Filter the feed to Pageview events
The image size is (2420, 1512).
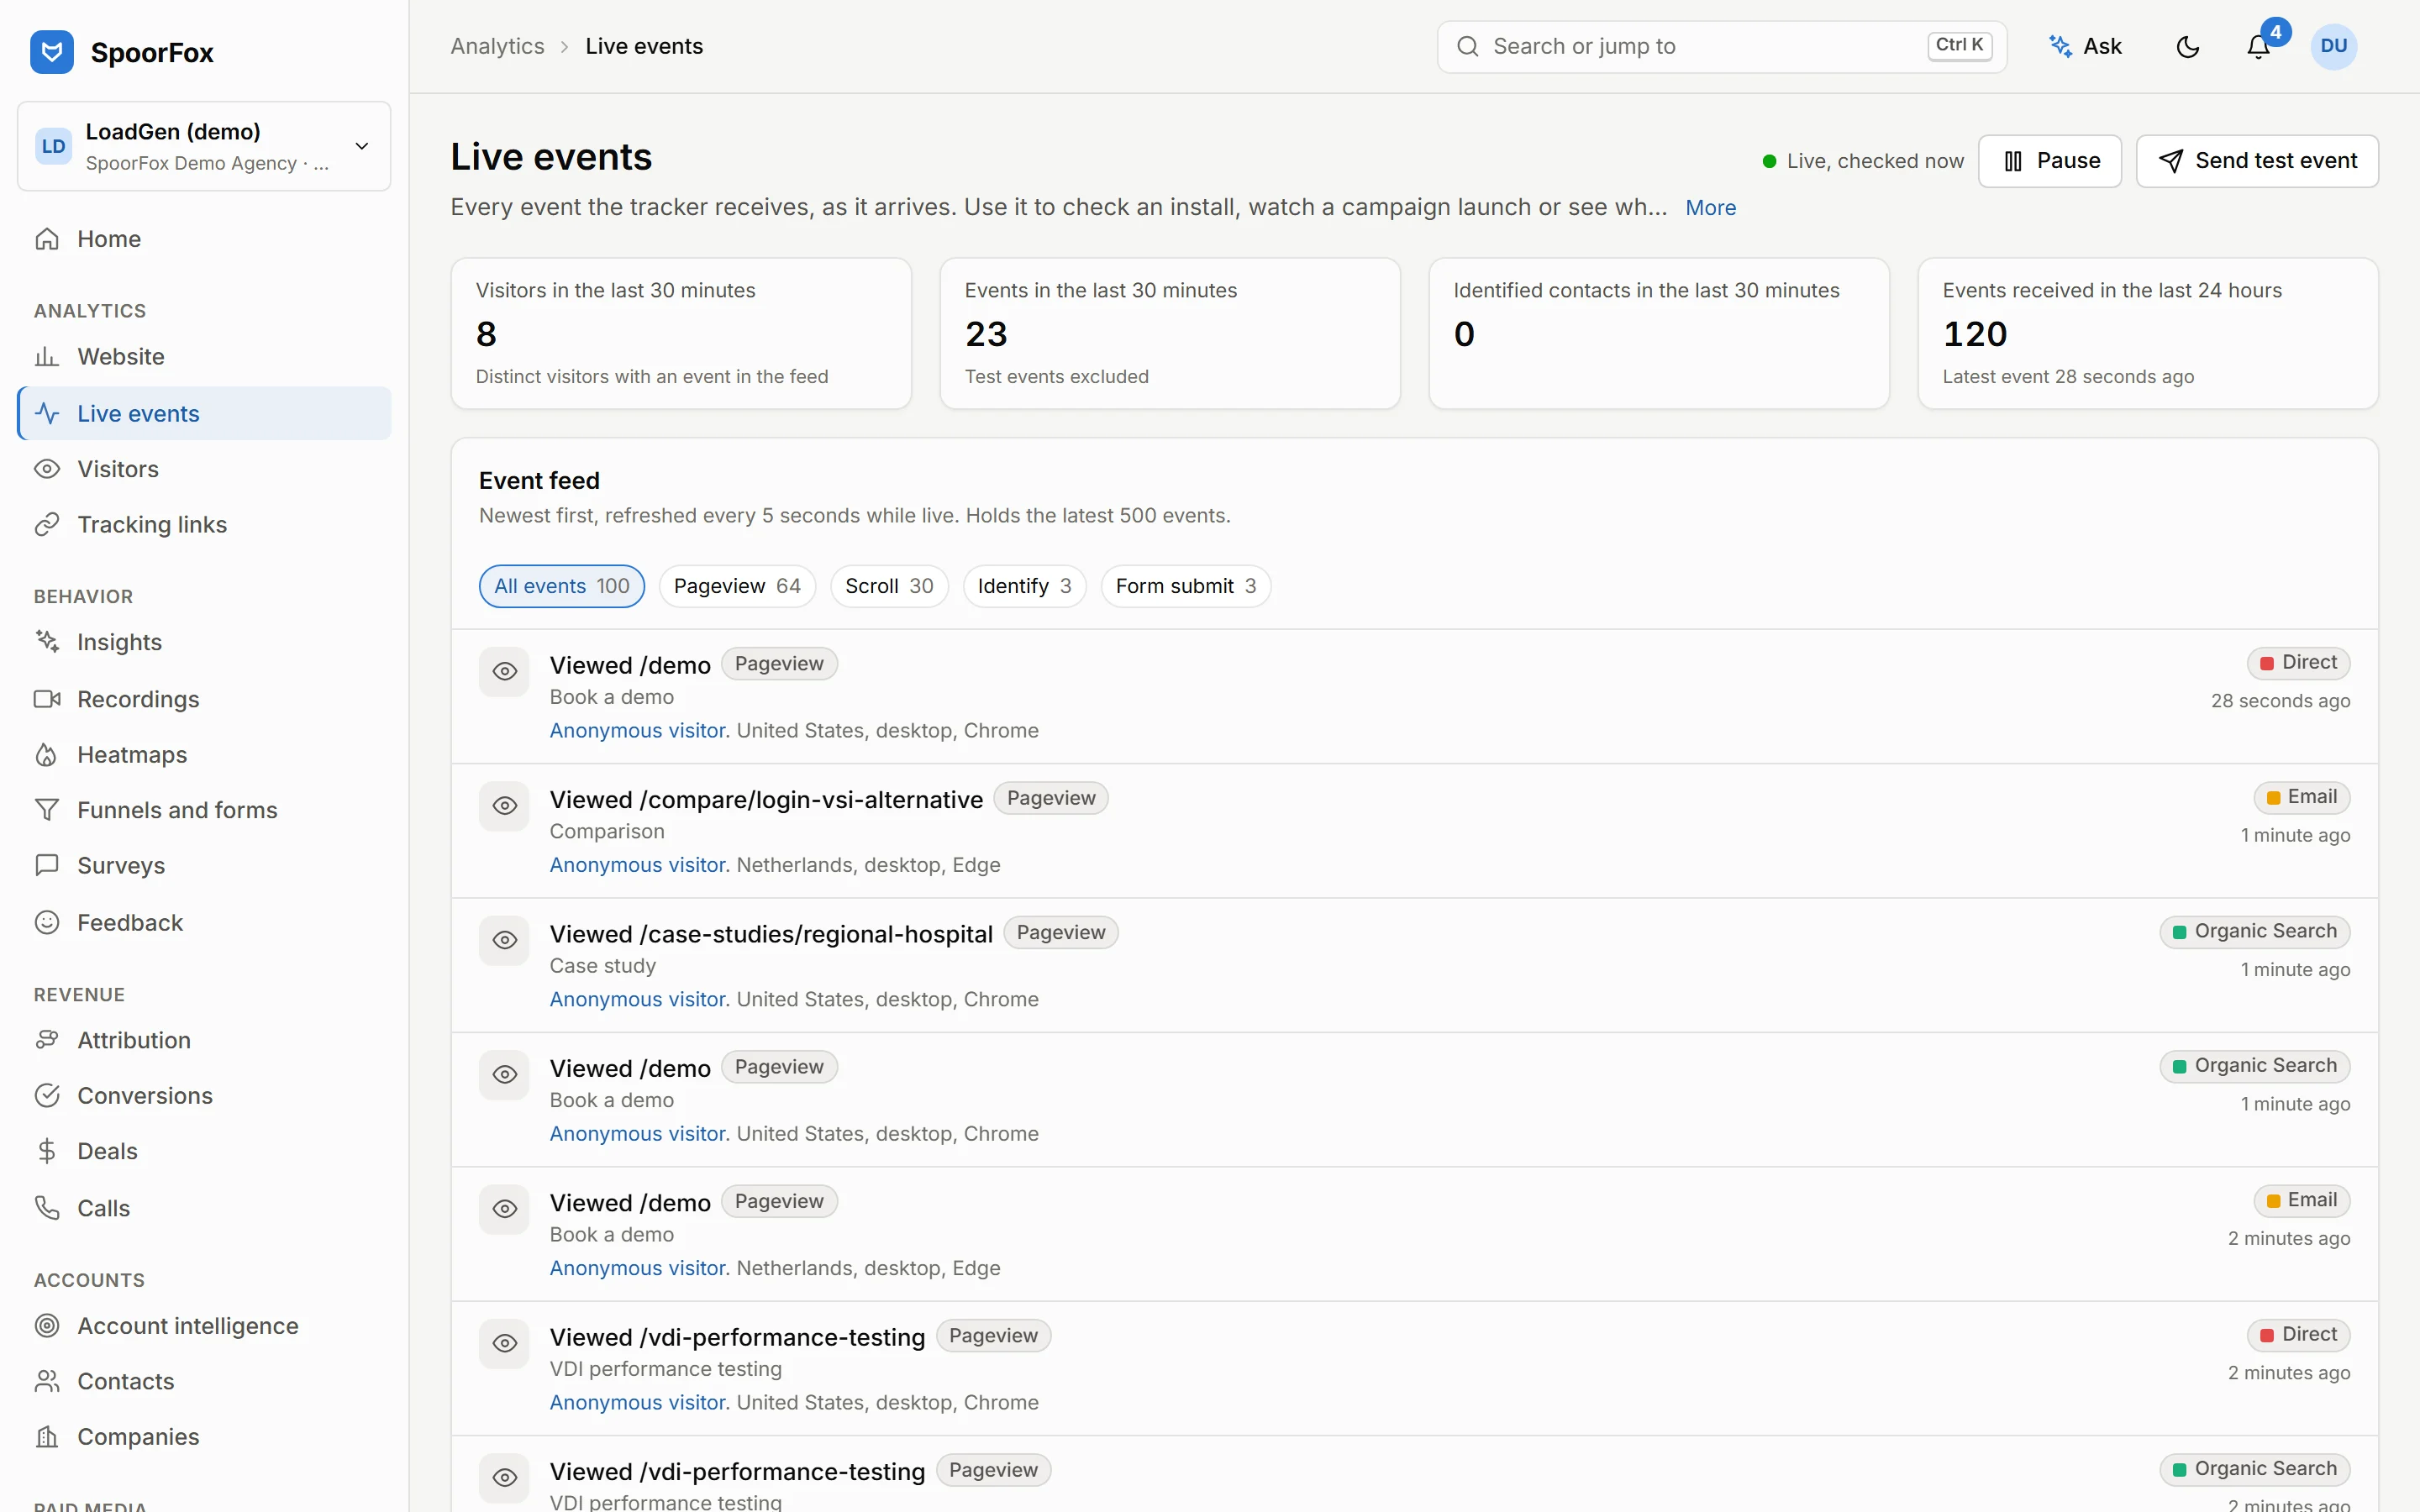click(737, 586)
